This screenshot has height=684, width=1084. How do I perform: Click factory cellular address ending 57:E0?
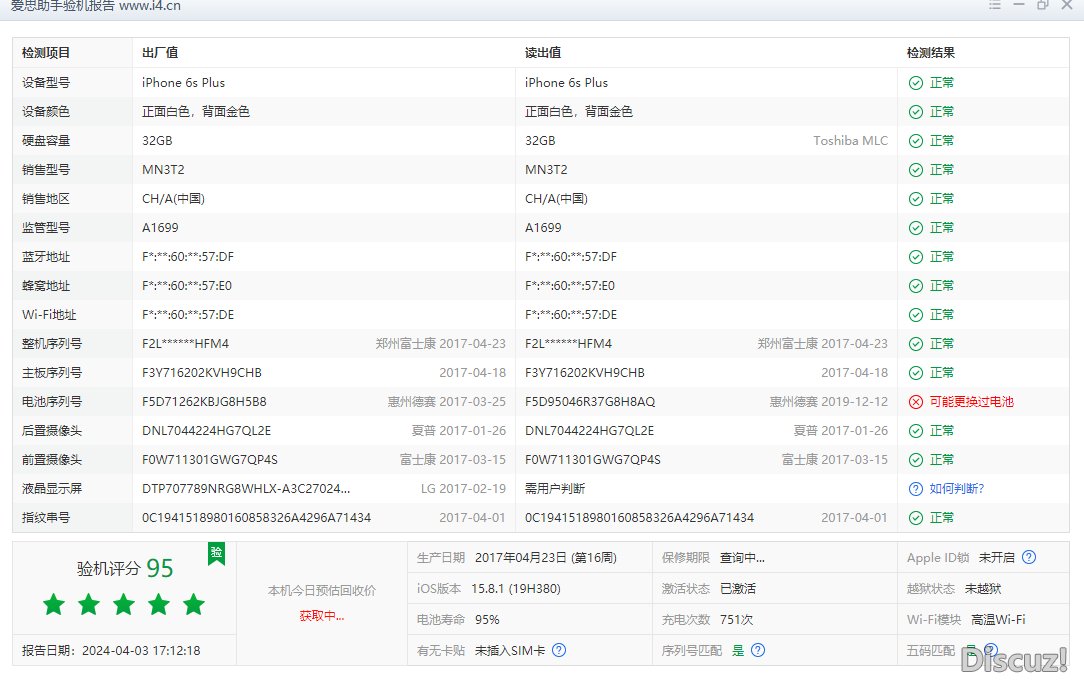187,286
